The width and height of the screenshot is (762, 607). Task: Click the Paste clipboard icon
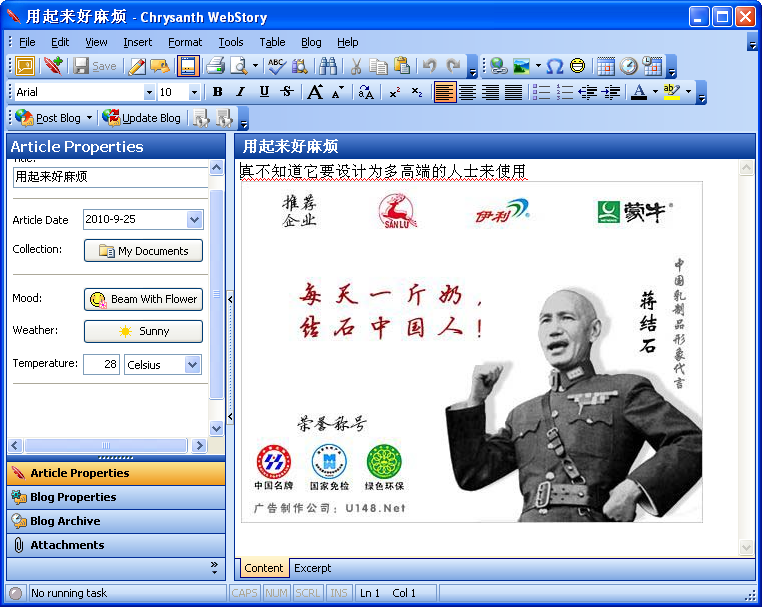(x=402, y=66)
